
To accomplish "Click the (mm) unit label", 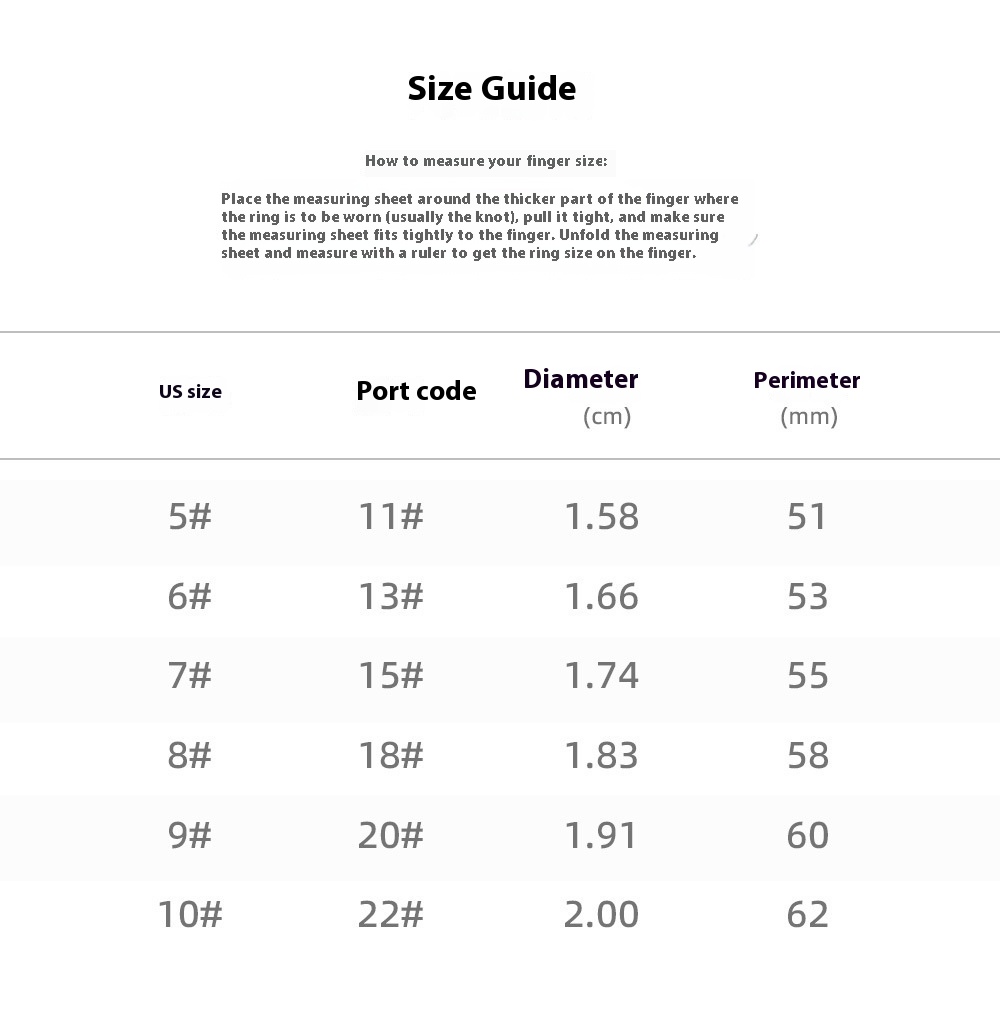I will pos(809,416).
